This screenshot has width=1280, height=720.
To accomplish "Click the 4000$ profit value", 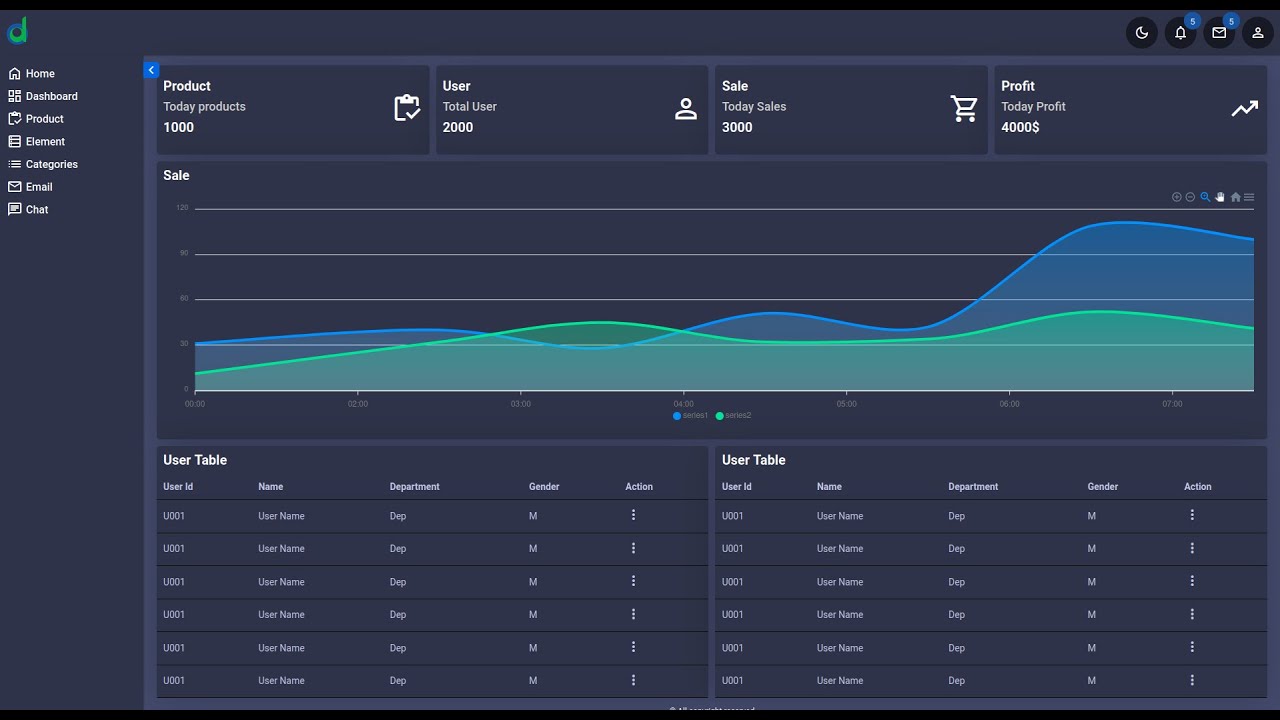I will [x=1021, y=127].
